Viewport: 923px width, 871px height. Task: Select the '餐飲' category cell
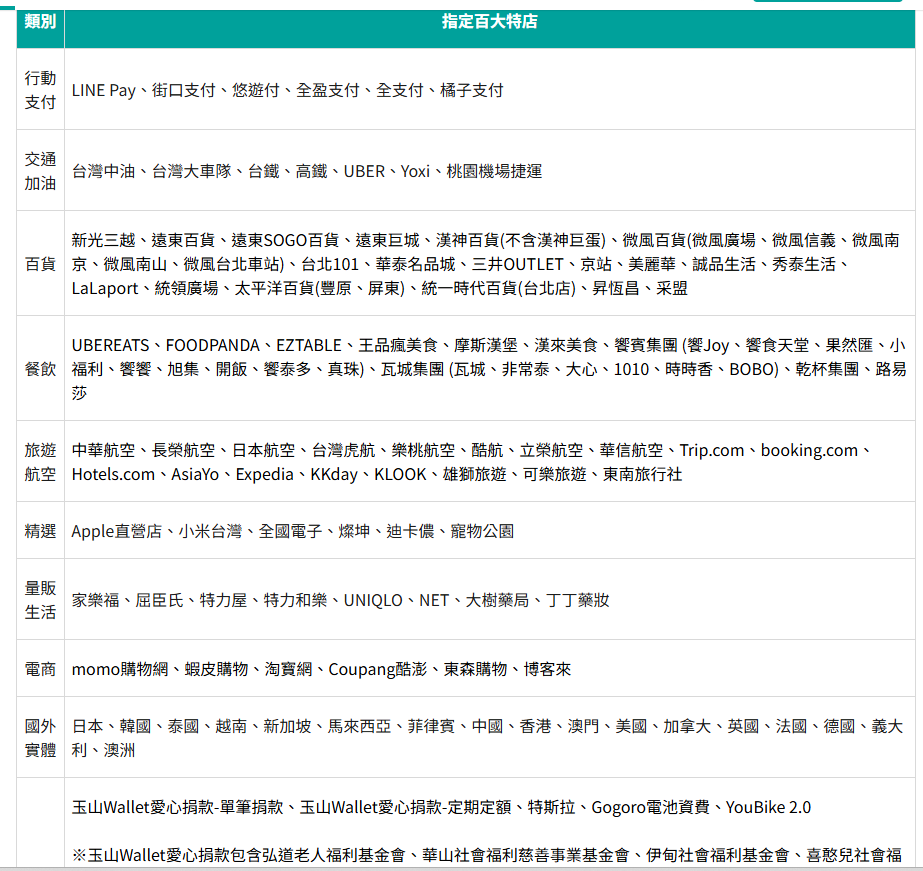(x=40, y=369)
